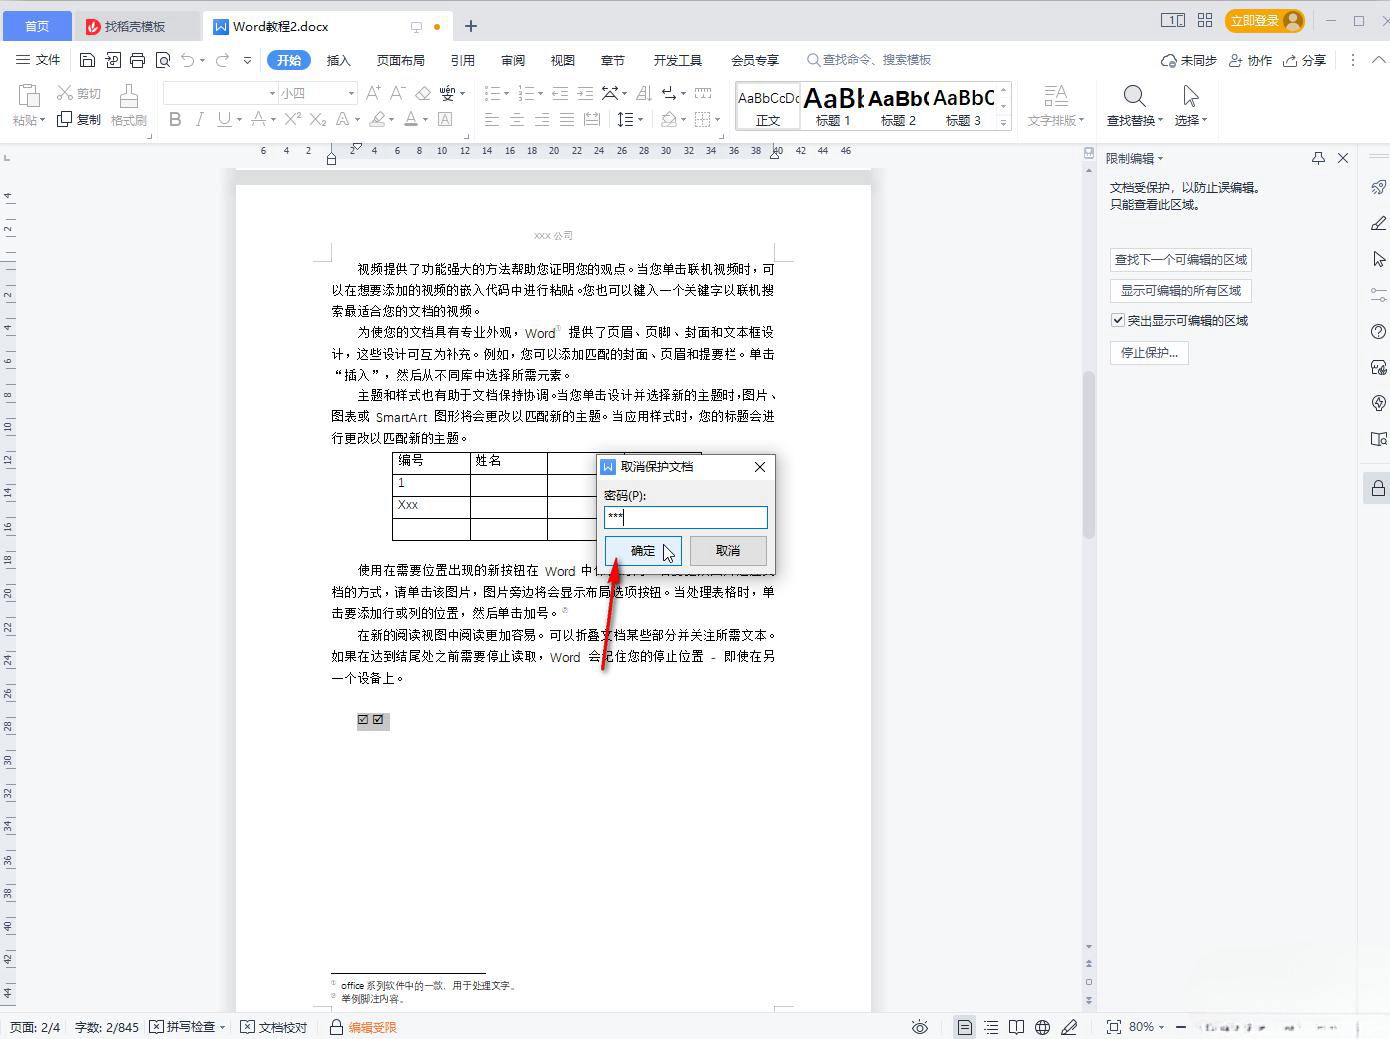
Task: Click the password (密码) input field
Action: point(686,517)
